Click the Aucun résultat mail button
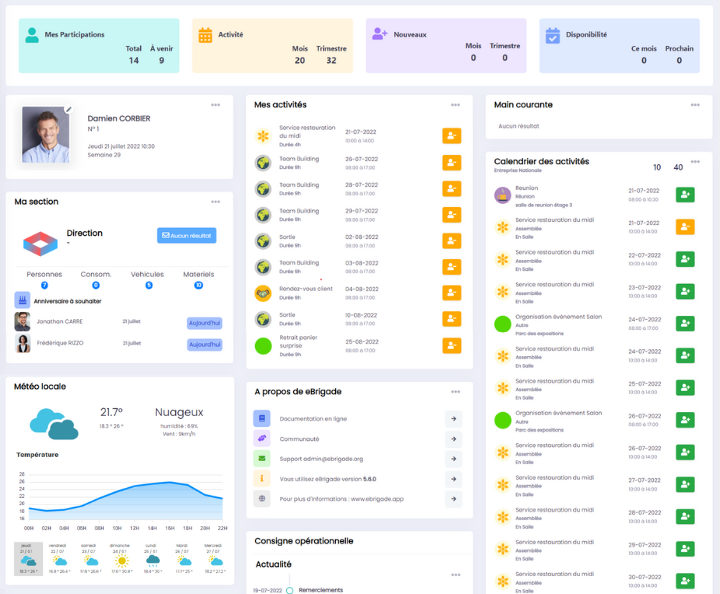The height and width of the screenshot is (594, 720). coord(186,235)
